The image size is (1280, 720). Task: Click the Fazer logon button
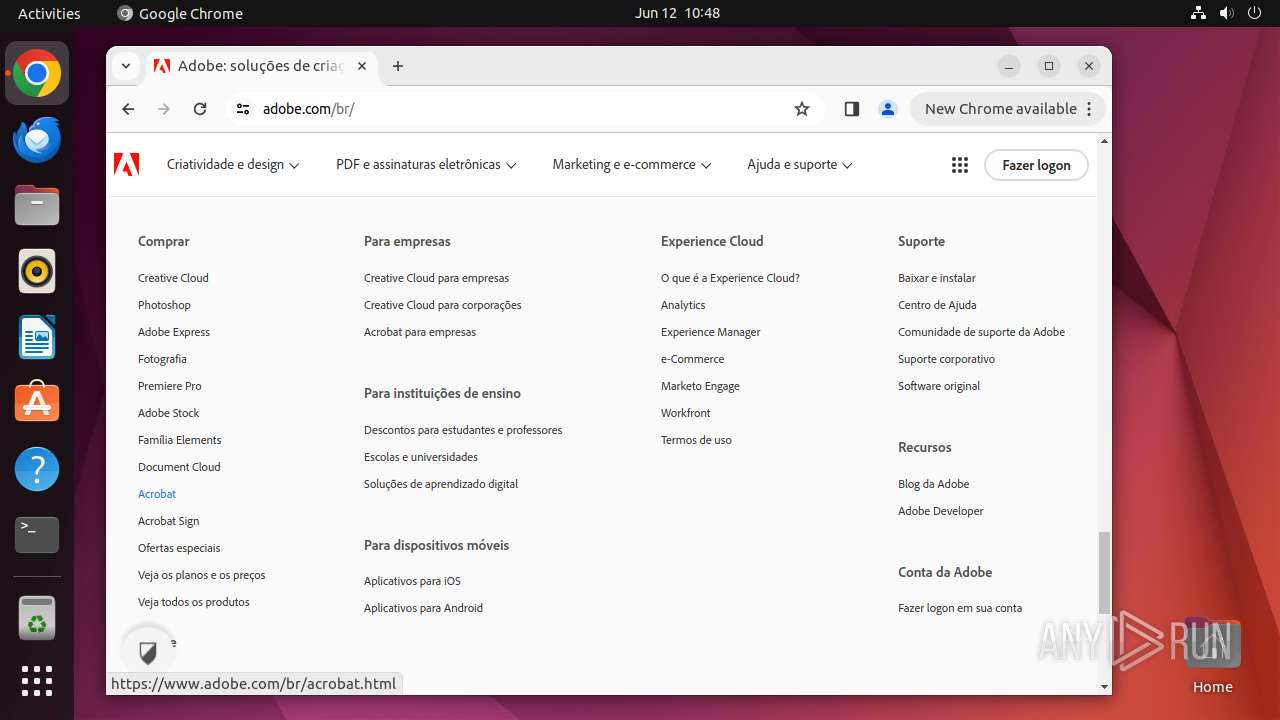pyautogui.click(x=1036, y=165)
